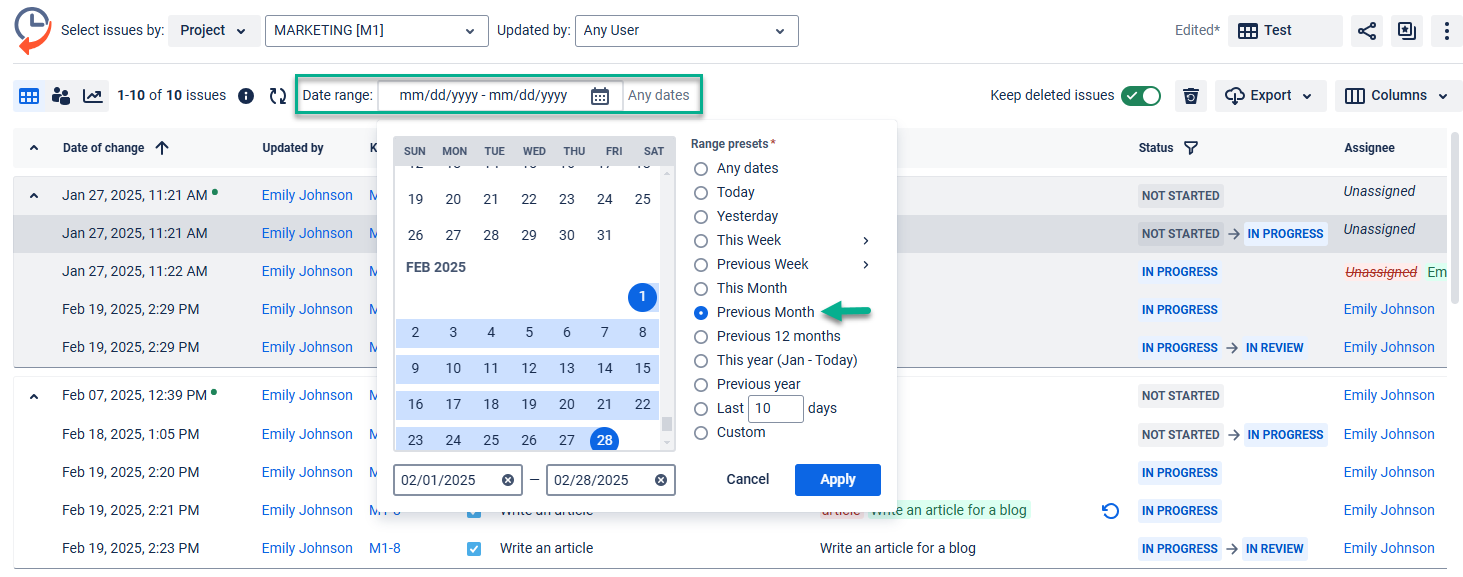Click the Last days number field
The width and height of the screenshot is (1463, 577).
point(775,409)
